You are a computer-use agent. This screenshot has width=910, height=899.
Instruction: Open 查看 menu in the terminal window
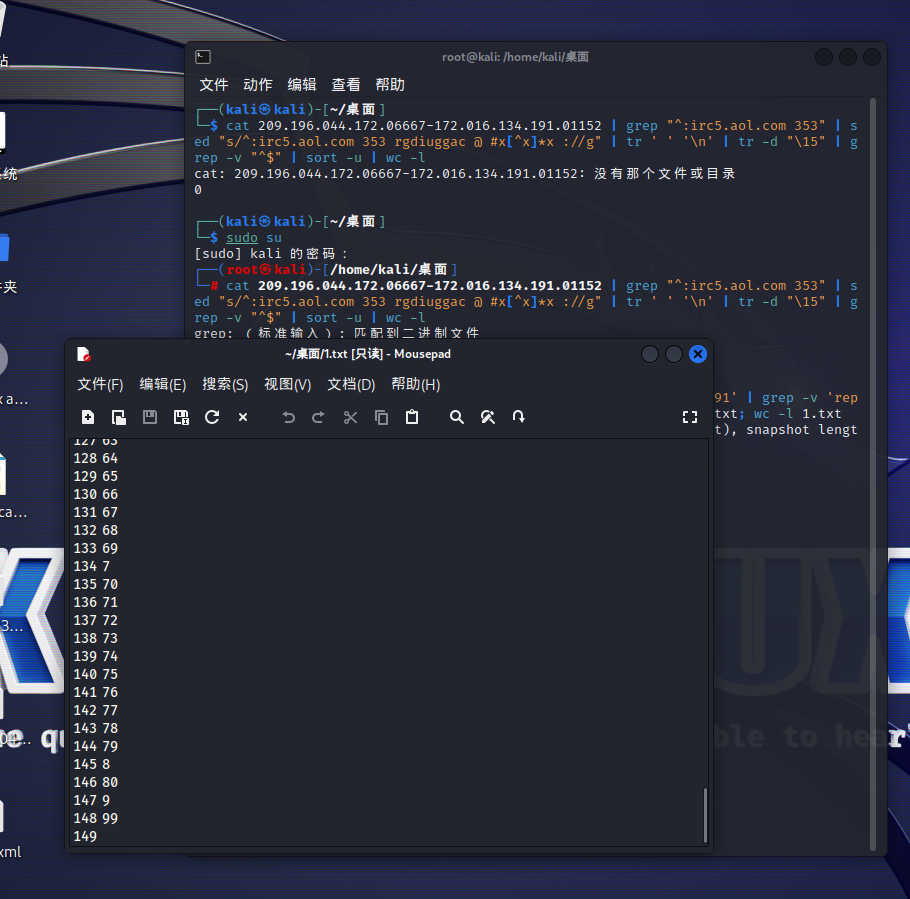tap(346, 85)
